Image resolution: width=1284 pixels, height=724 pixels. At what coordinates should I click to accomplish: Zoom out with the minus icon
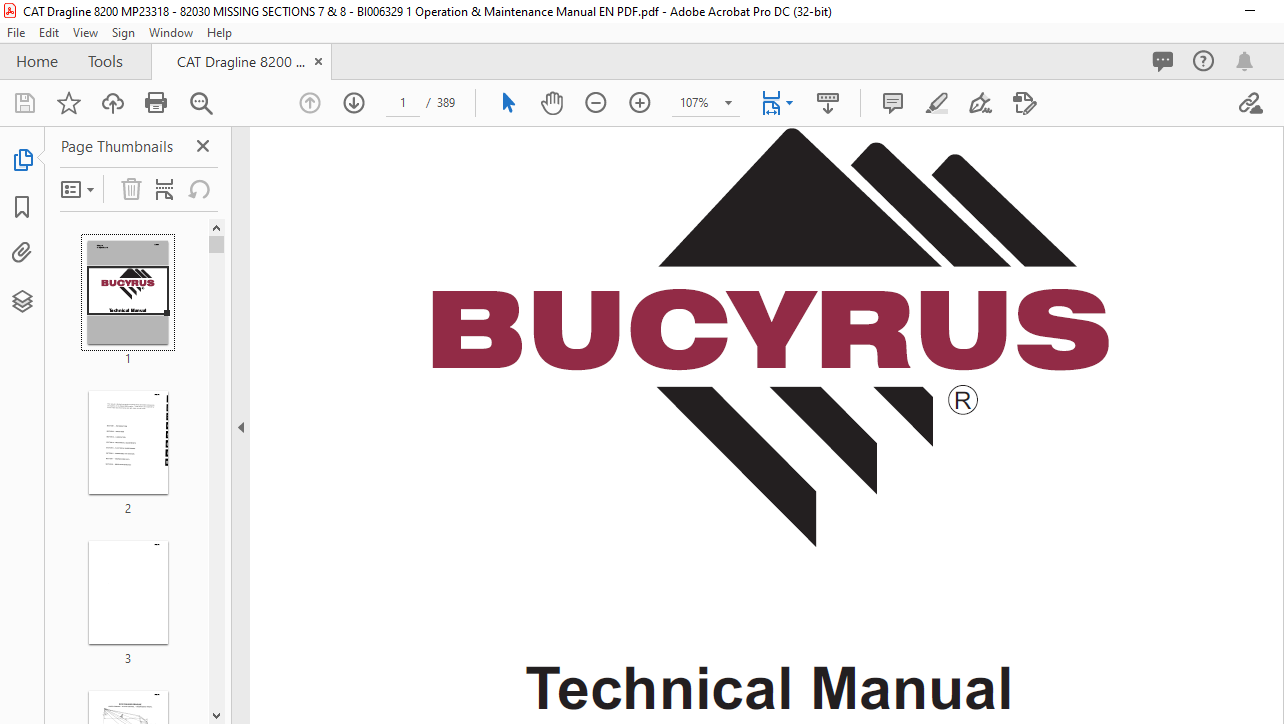click(596, 103)
